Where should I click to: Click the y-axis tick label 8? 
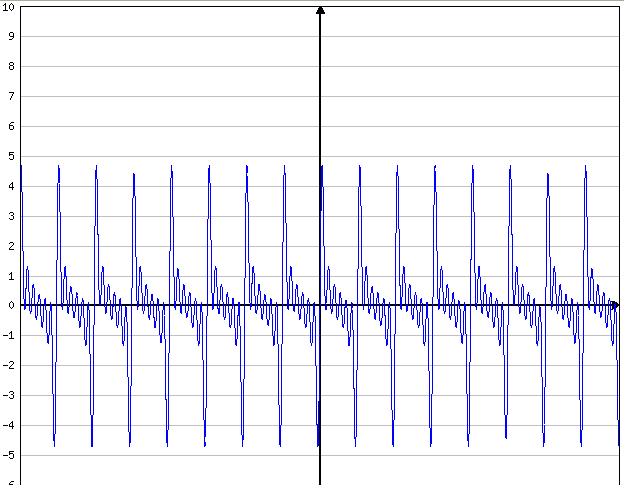click(11, 66)
